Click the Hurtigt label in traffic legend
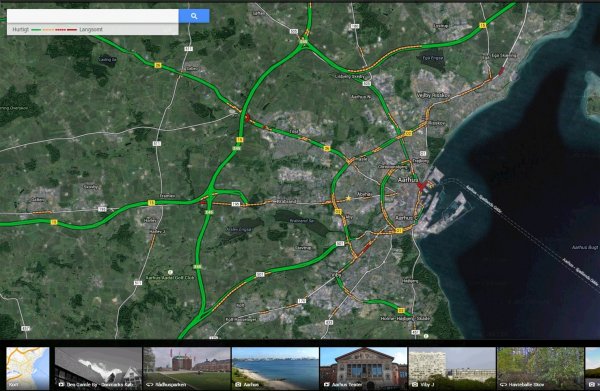Screen dimensions: 600x391 point(21,29)
